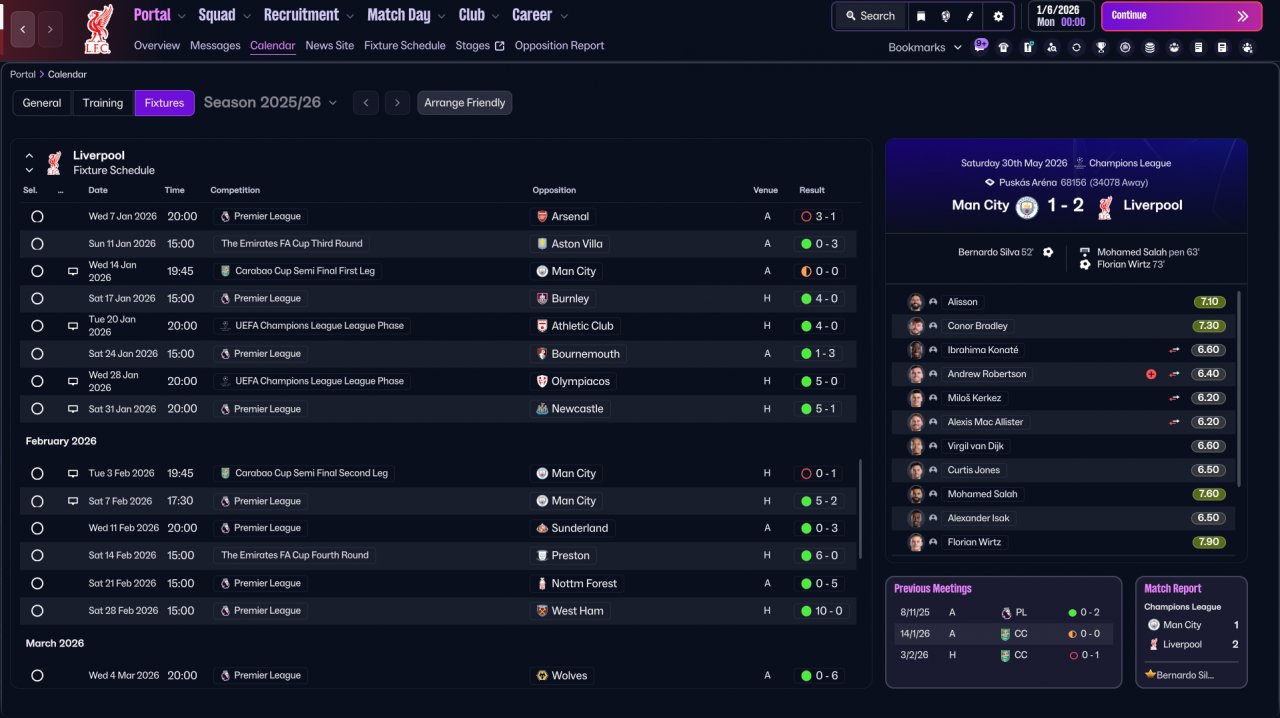Click the Aston Villa club badge

[542, 244]
